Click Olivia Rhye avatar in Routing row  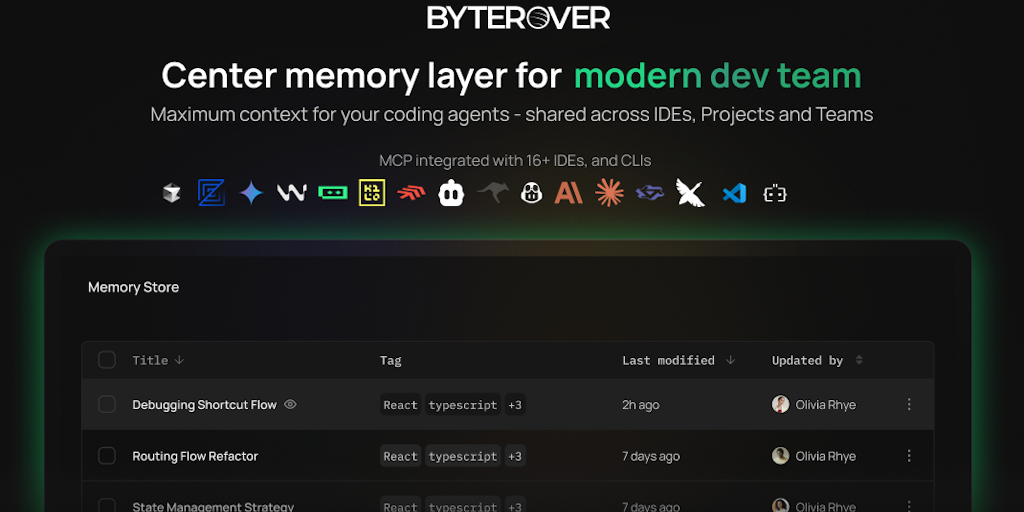pos(780,456)
